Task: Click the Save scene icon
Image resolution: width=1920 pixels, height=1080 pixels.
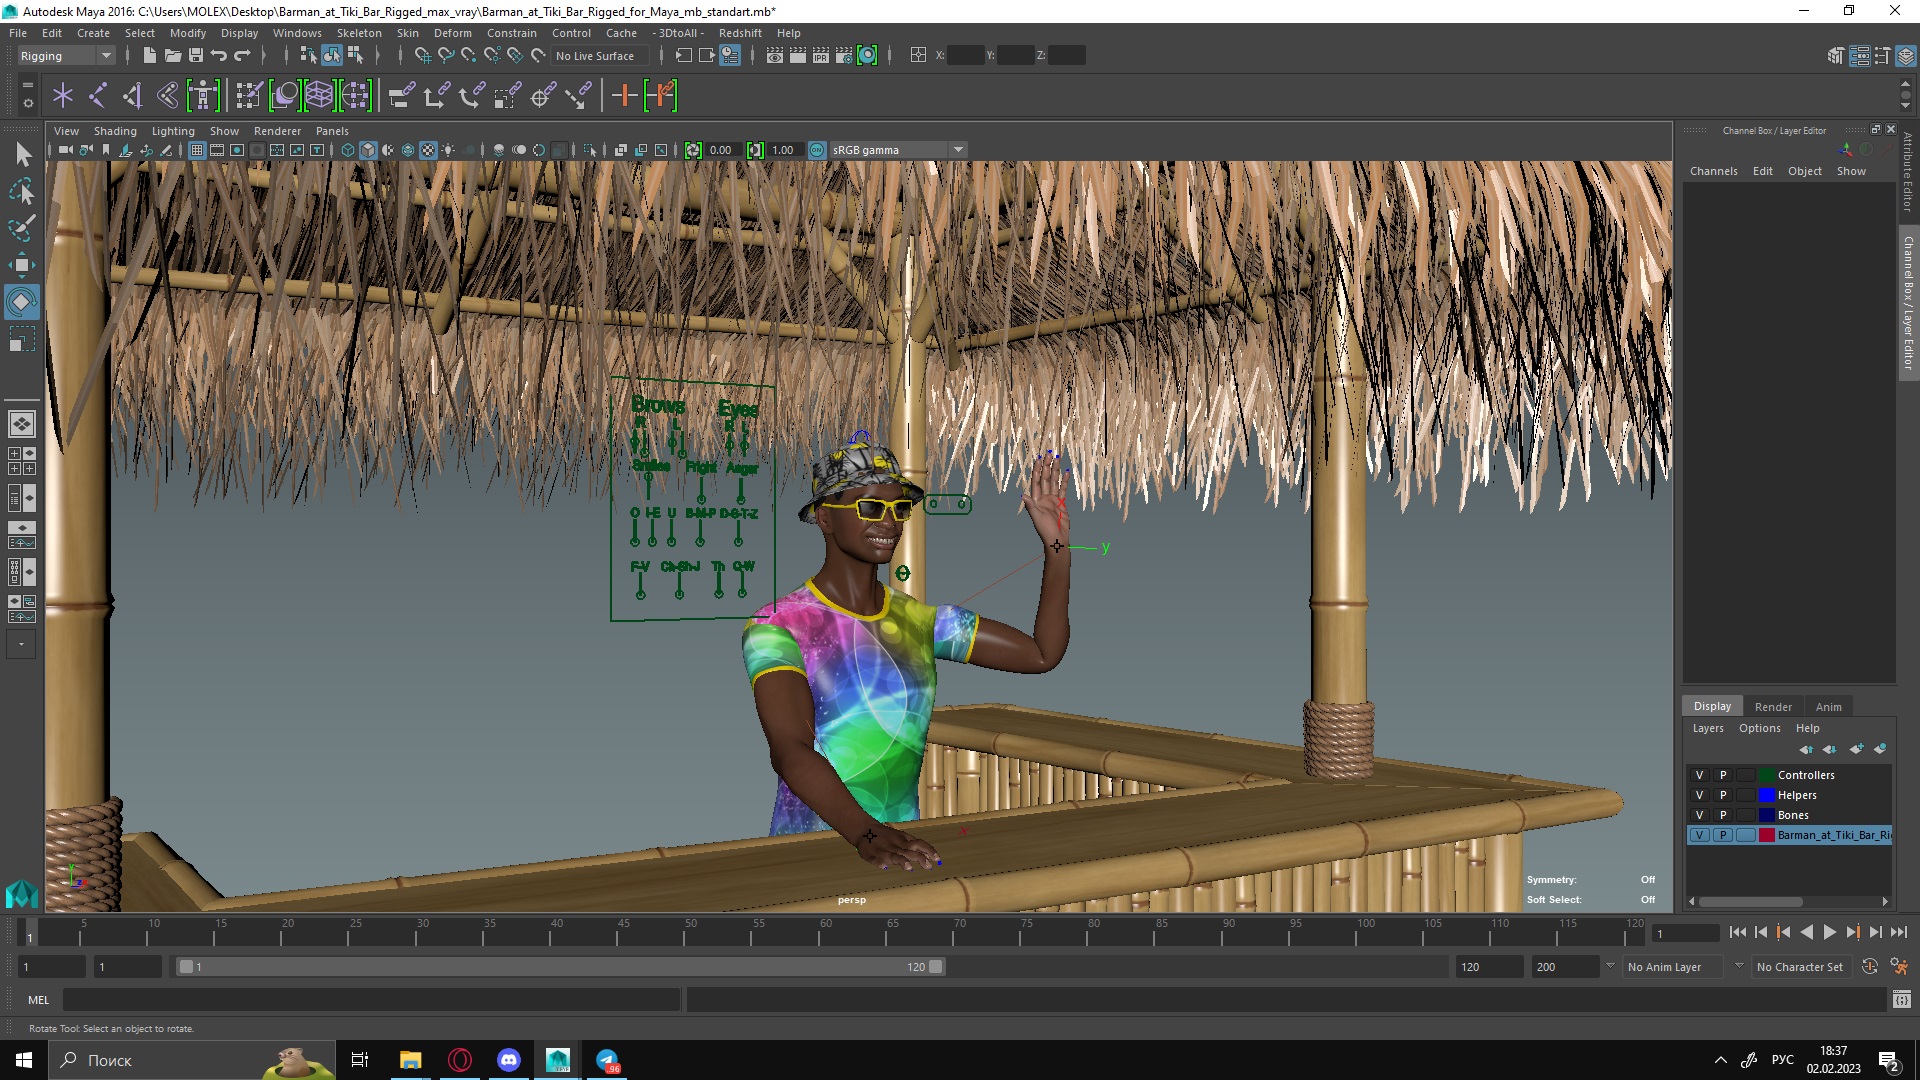Action: click(x=196, y=56)
